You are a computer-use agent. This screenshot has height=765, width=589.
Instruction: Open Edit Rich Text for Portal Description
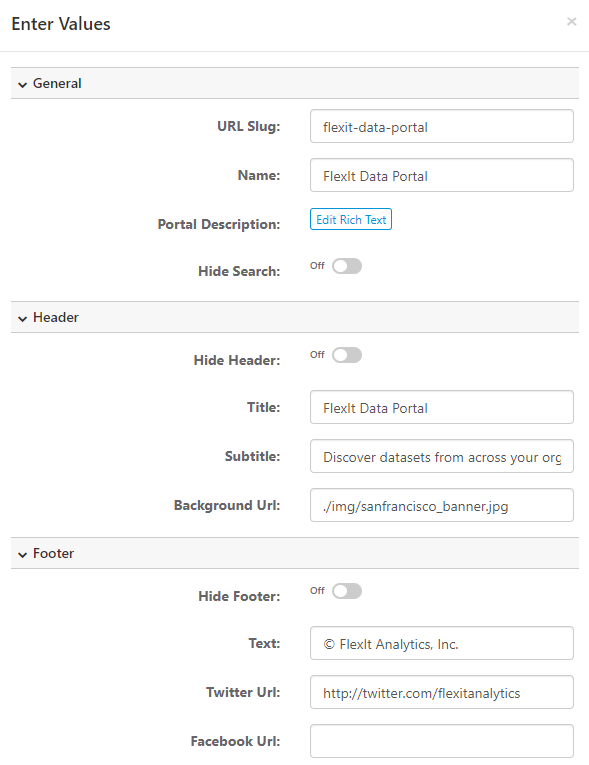(x=351, y=220)
